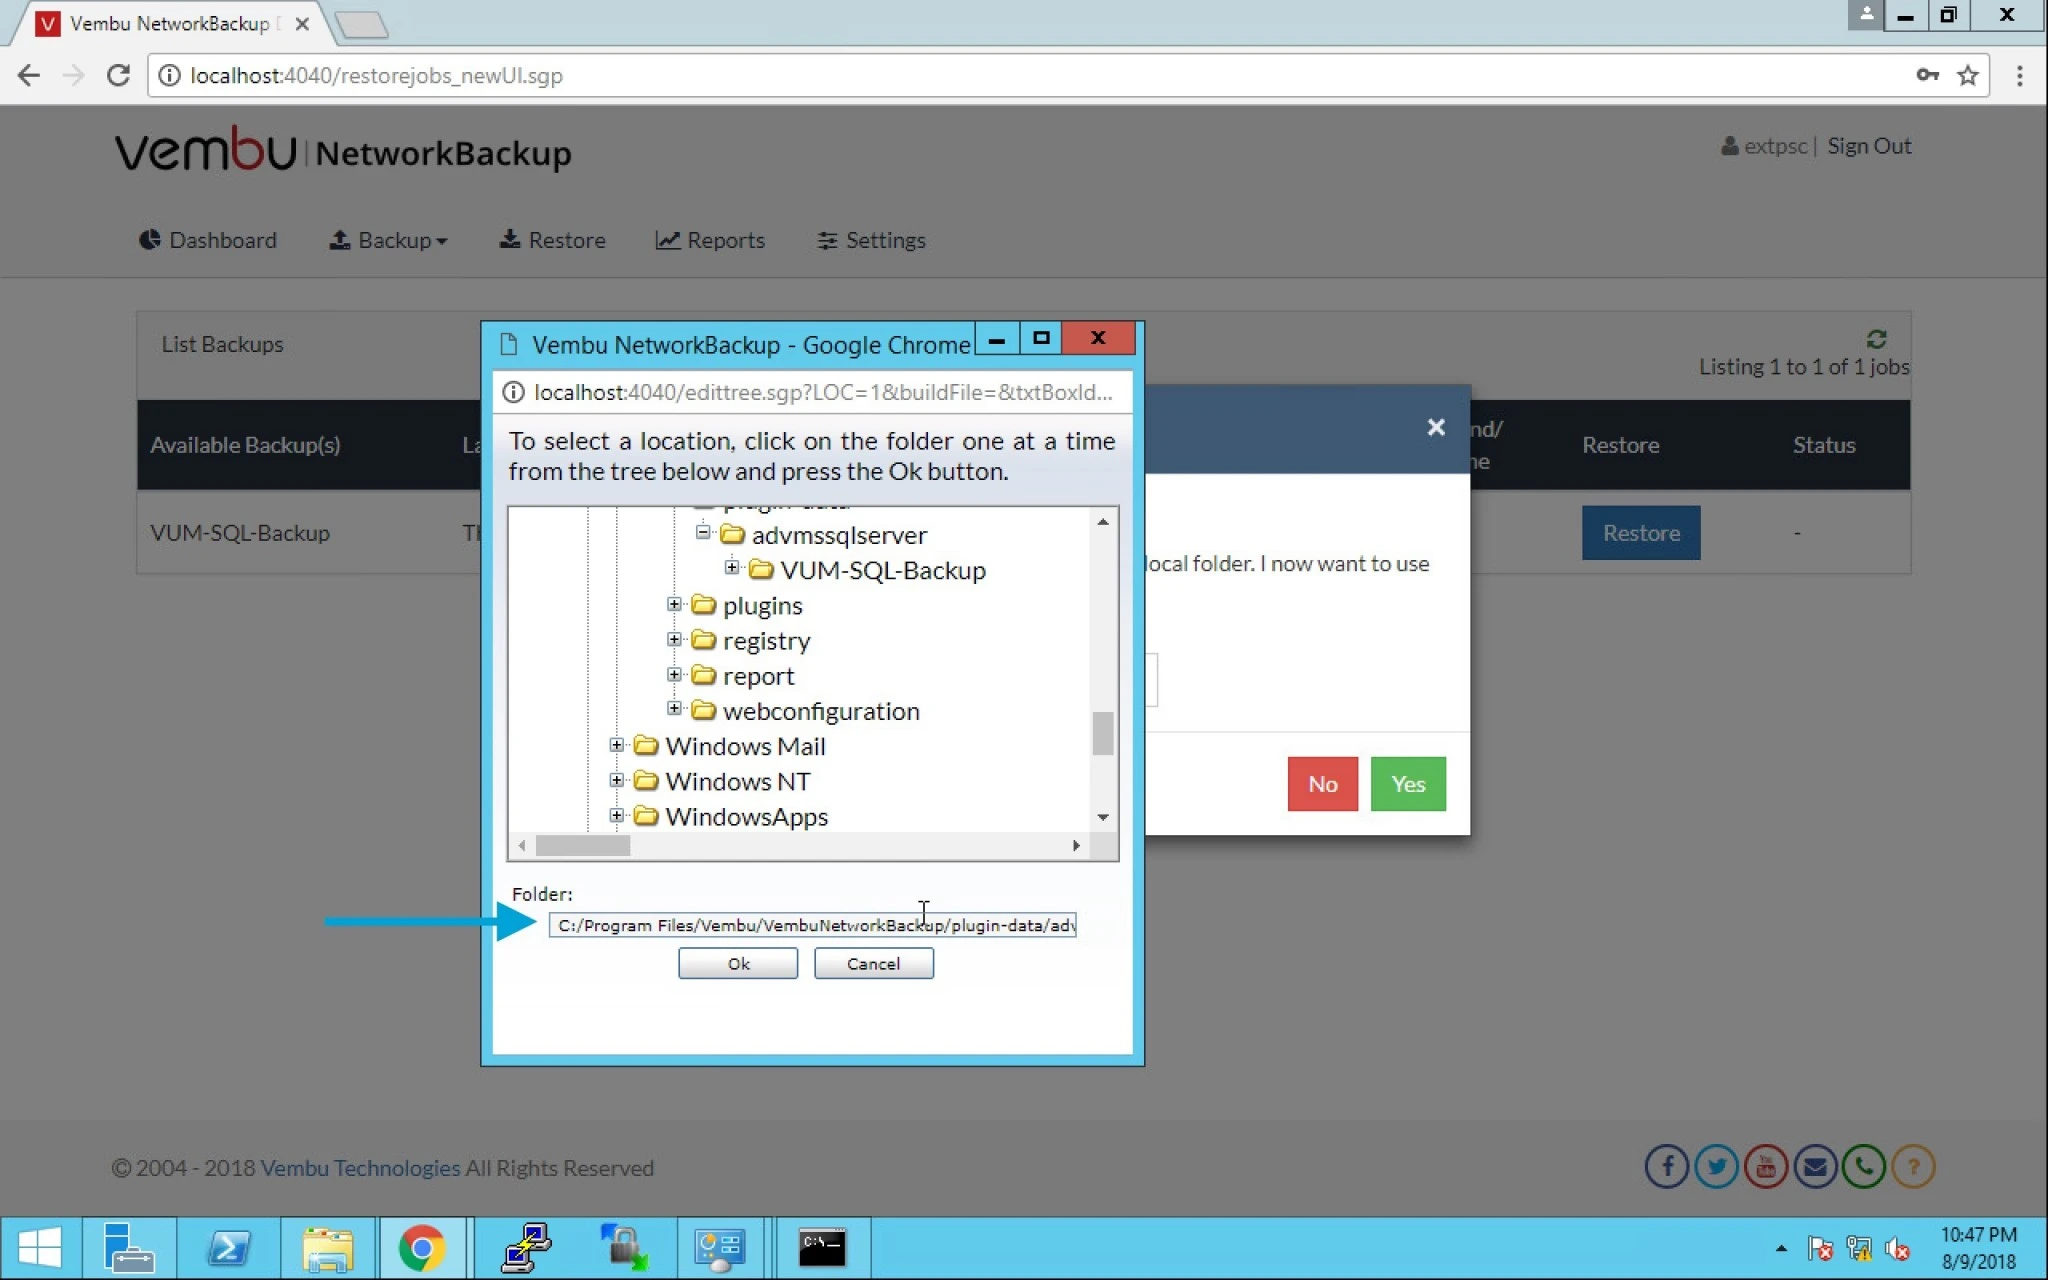Click the Folder path input field
This screenshot has height=1280, width=2048.
tap(812, 925)
